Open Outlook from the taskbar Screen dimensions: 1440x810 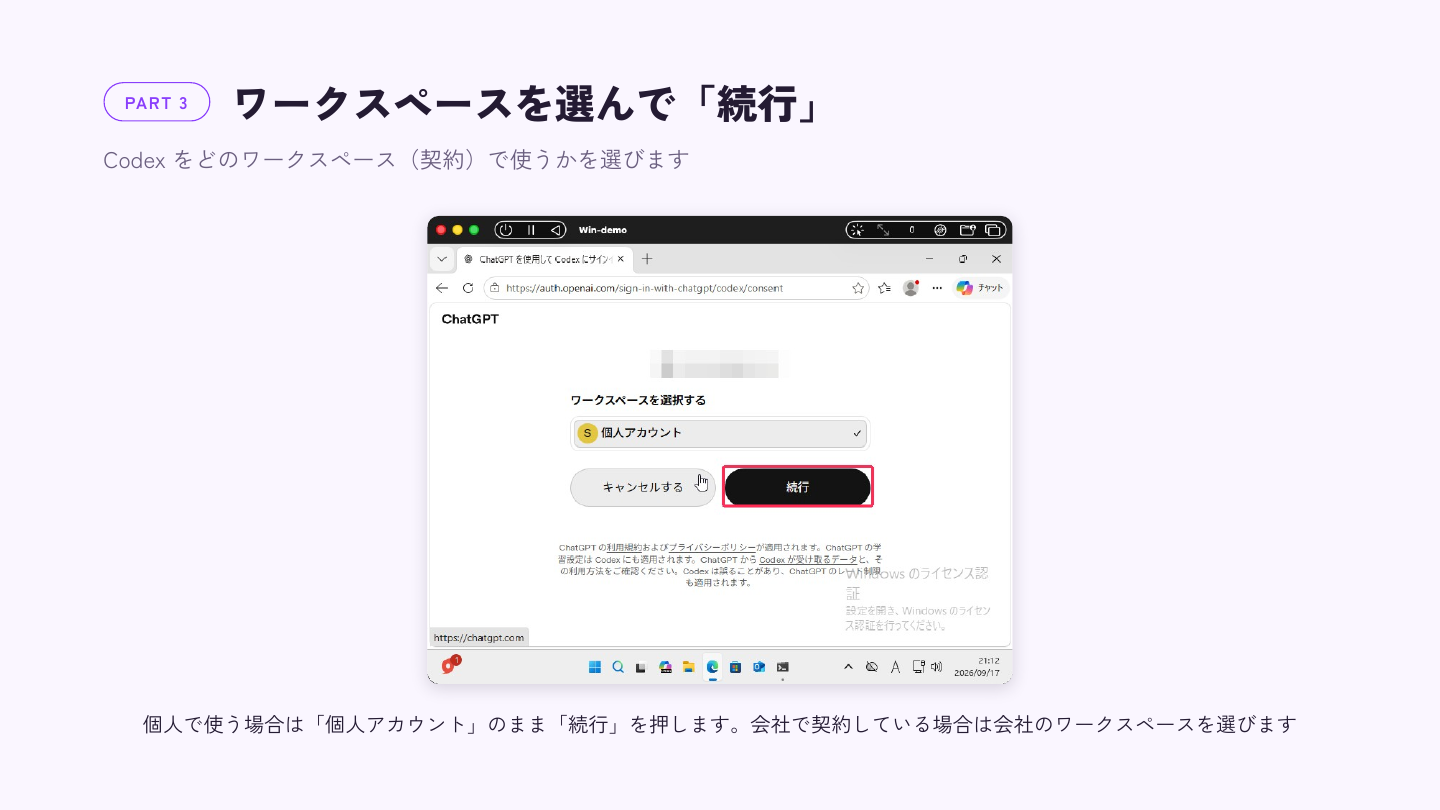click(759, 667)
